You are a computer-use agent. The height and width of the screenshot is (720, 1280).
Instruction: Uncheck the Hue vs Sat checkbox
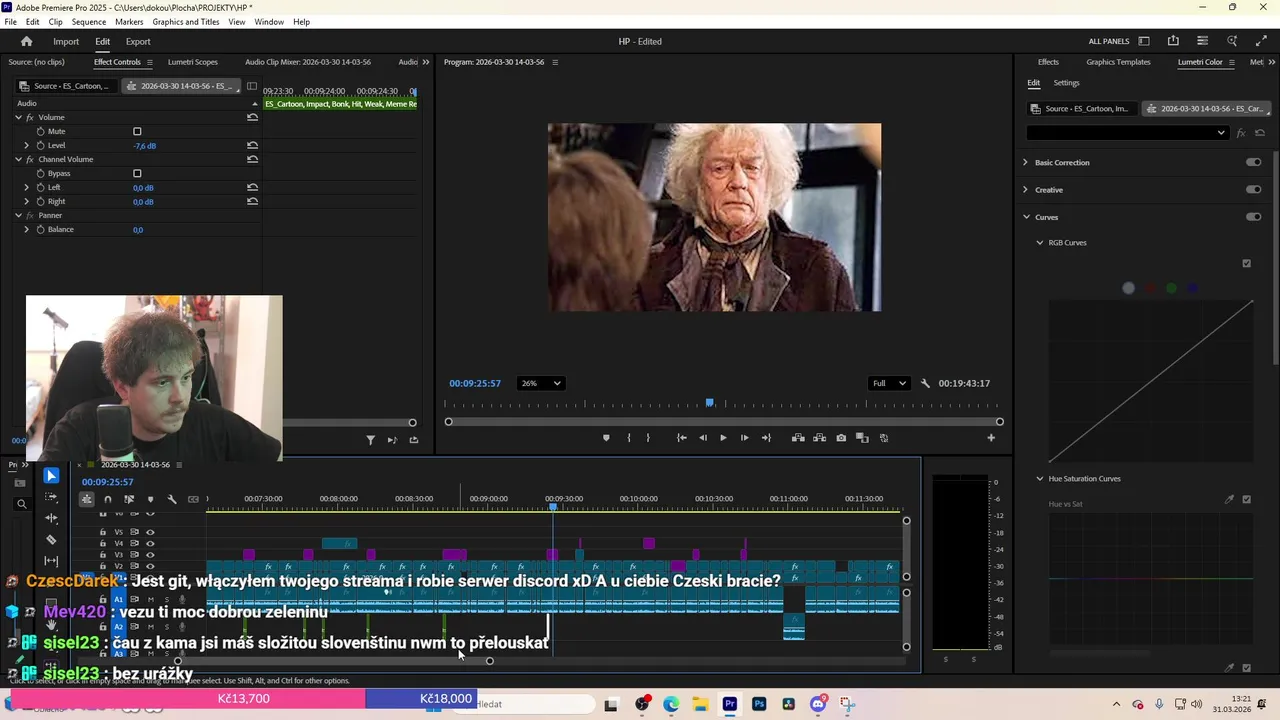point(1246,500)
